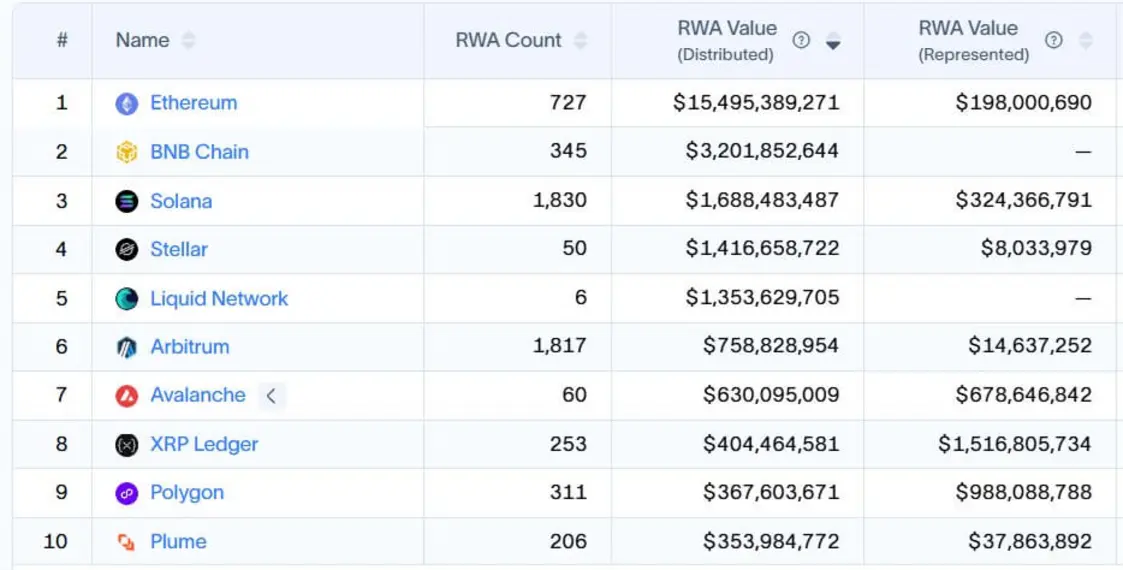This screenshot has height=570, width=1123.
Task: Toggle sort on RWA Value Distributed arrow
Action: 833,41
